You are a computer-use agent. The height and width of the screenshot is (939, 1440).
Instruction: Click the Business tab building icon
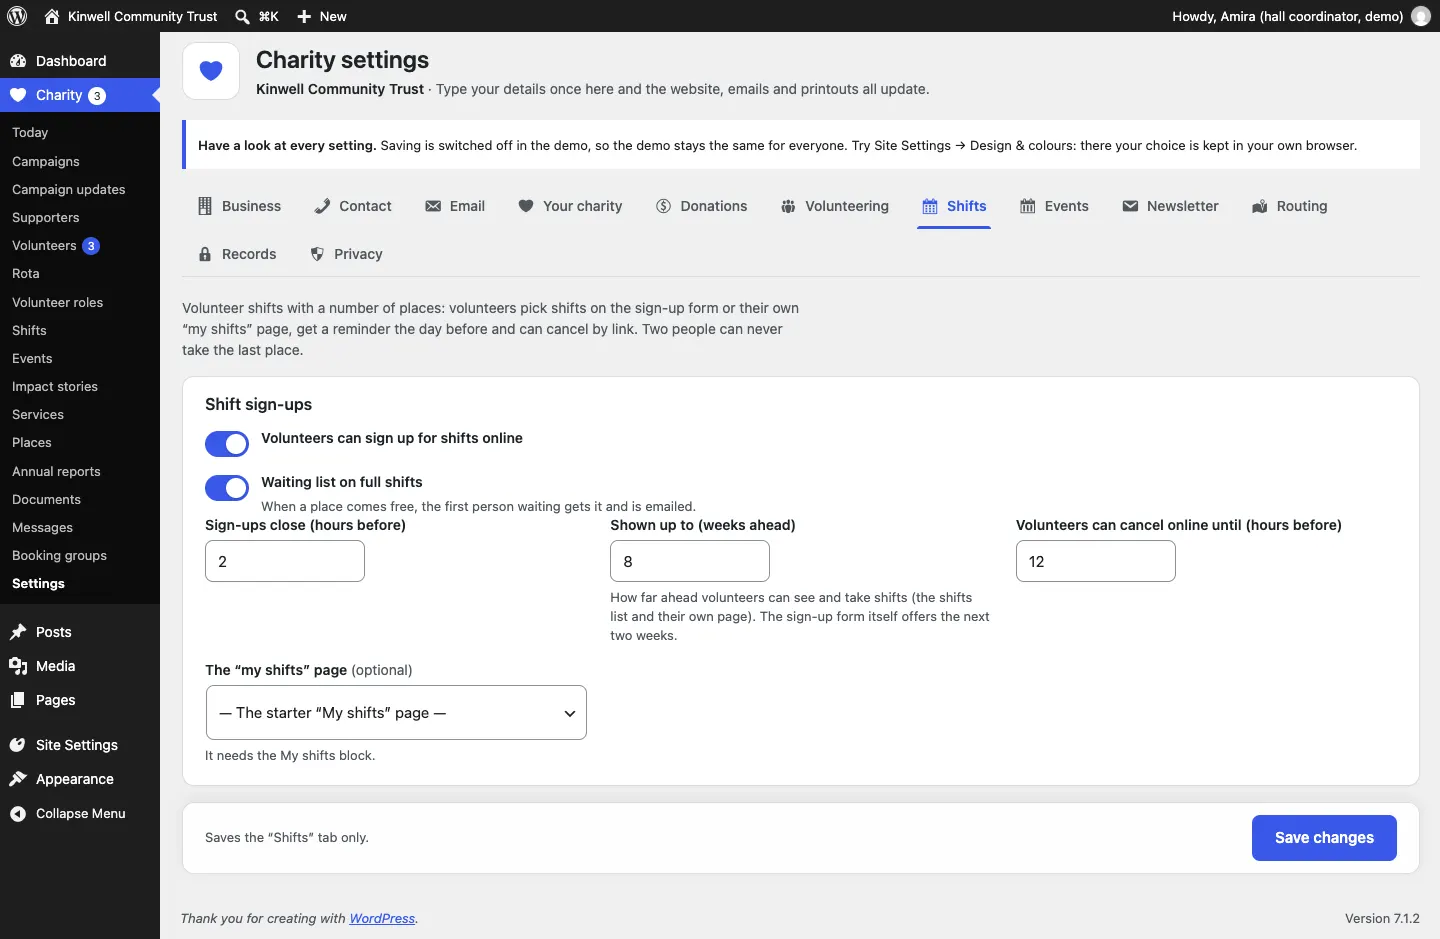pyautogui.click(x=205, y=206)
